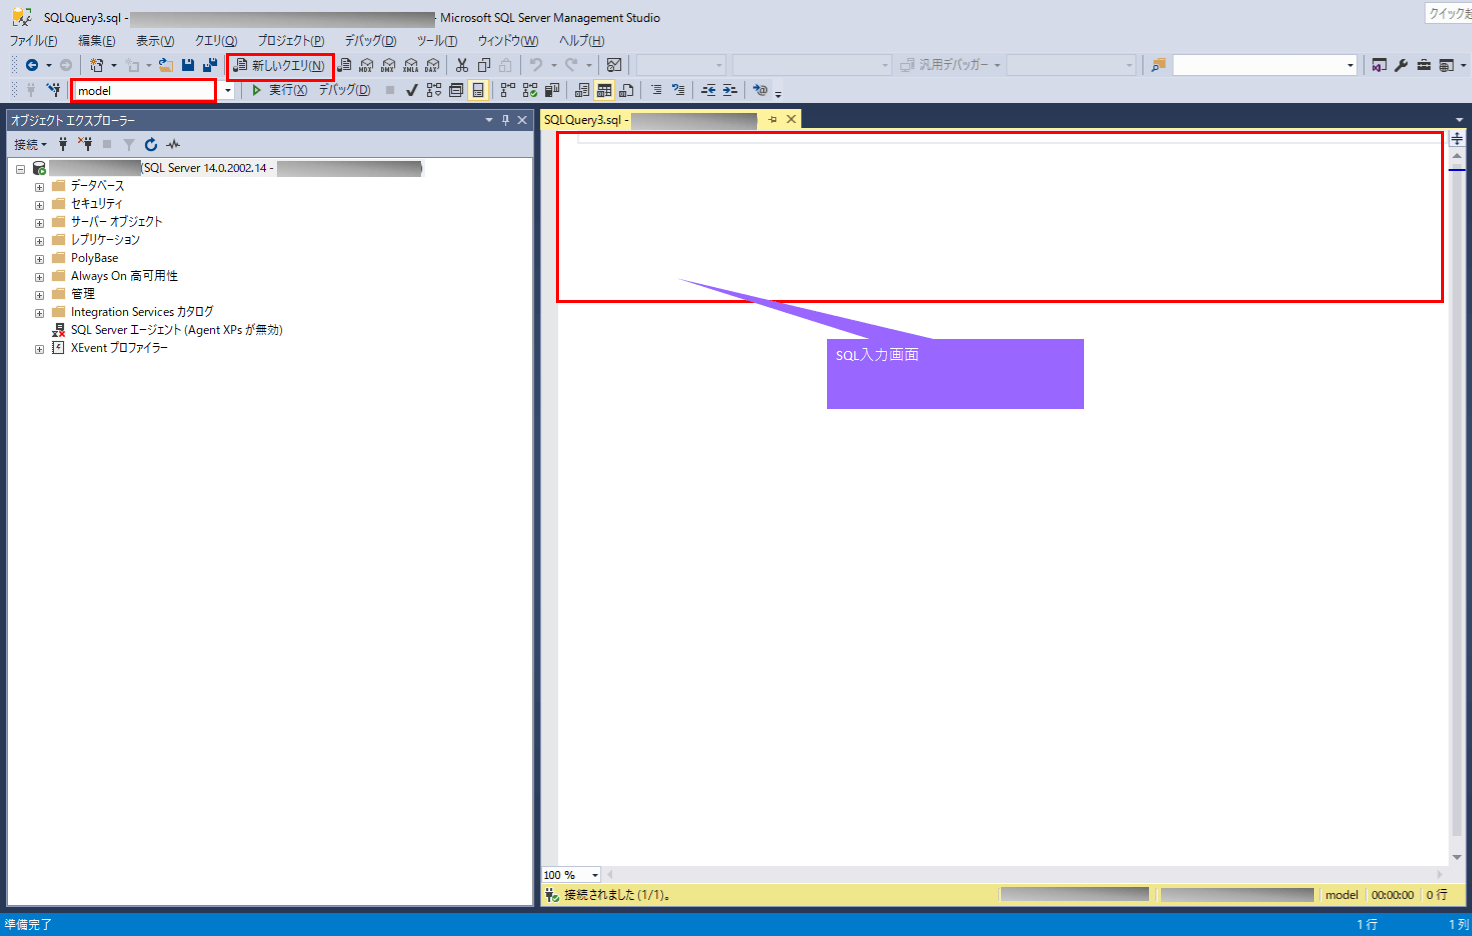Screen dimensions: 1472x936
Task: Expand the サーバー オブジェクト folder
Action: click(39, 223)
